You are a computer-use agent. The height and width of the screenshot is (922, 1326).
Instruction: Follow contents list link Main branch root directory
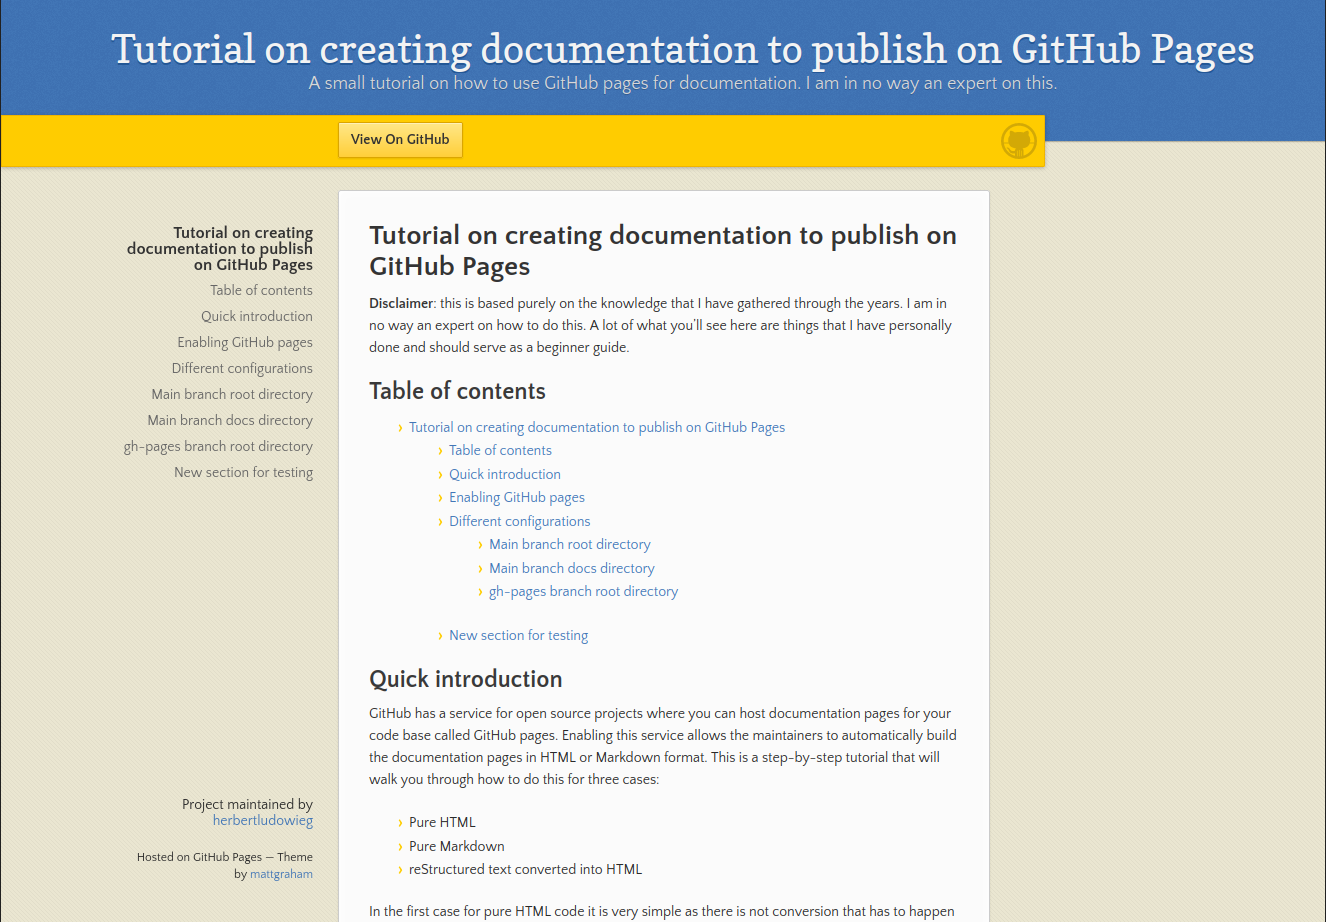570,544
